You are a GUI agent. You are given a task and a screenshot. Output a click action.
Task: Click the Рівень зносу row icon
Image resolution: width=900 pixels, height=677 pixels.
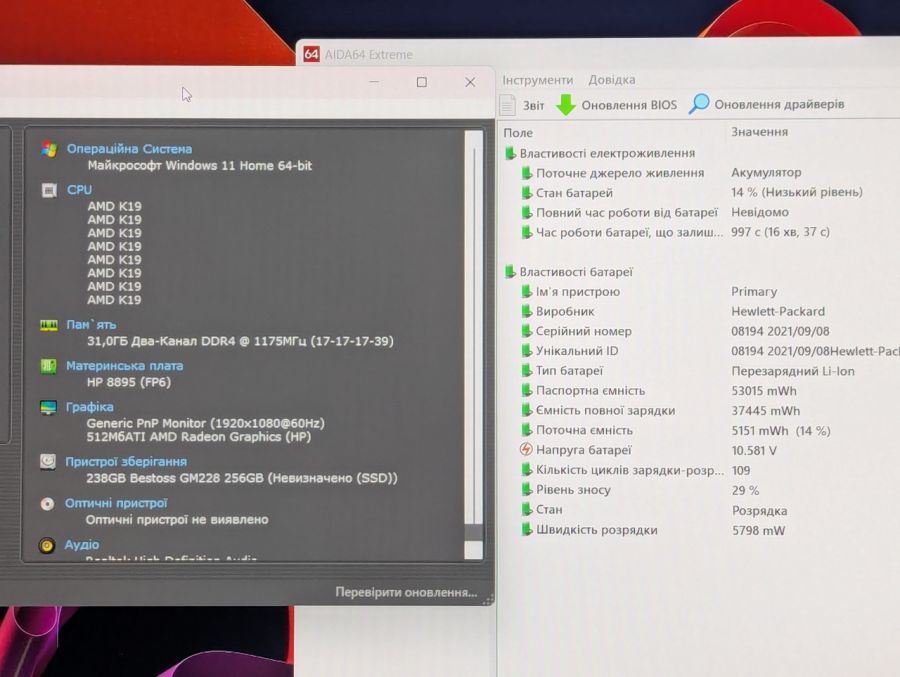tap(526, 490)
